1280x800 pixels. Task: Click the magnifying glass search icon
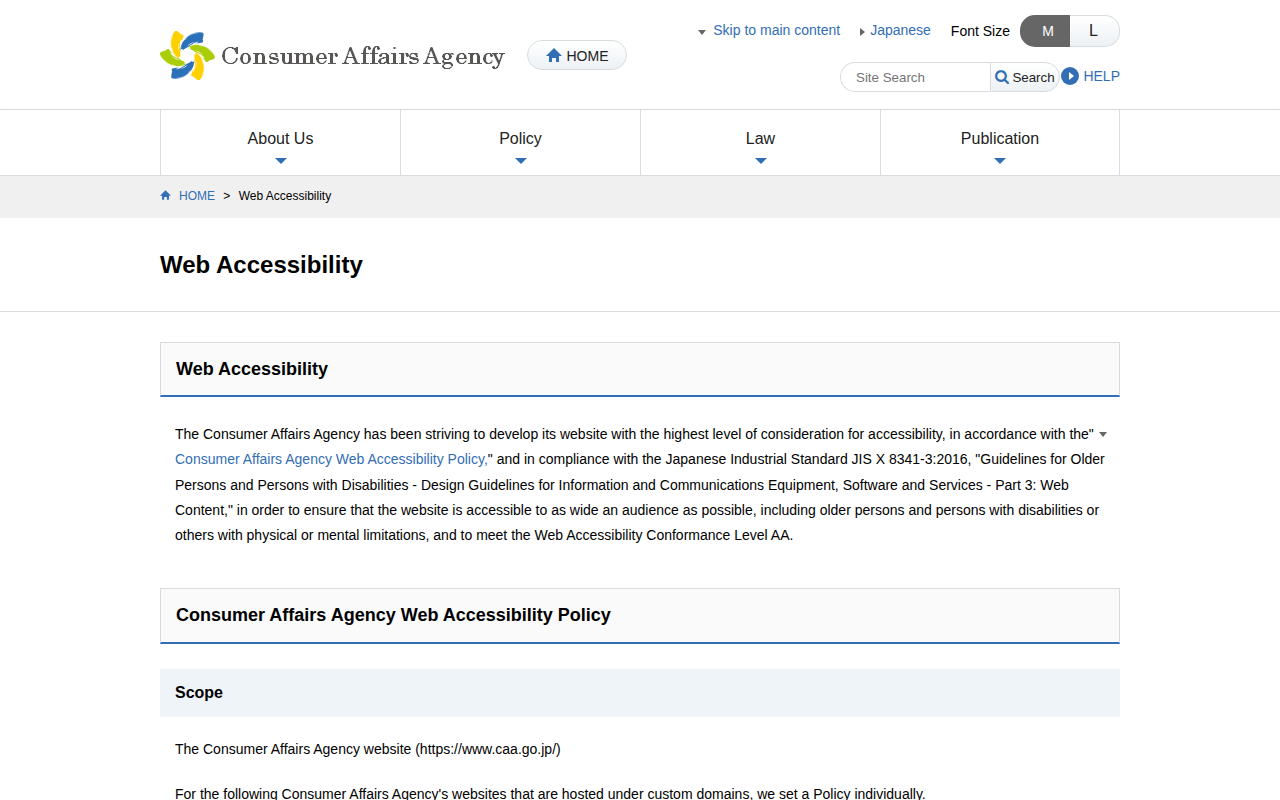[x=1002, y=77]
